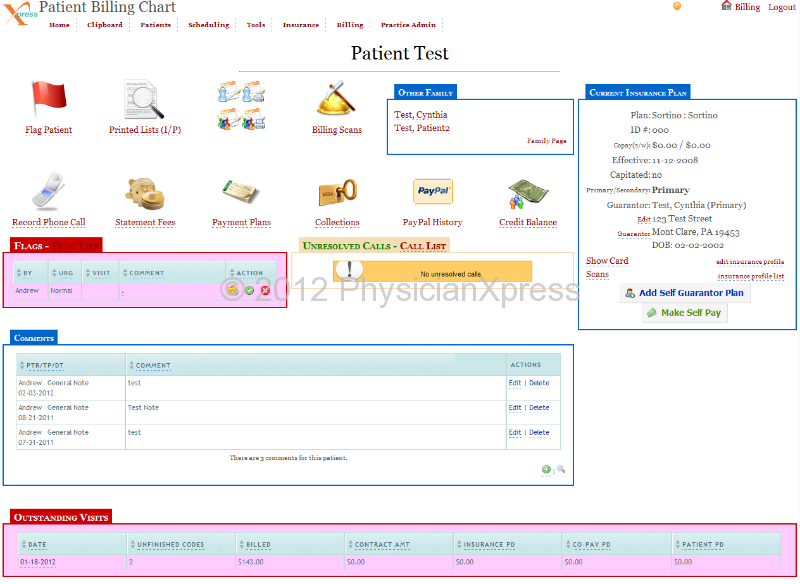Open the Family Page link

[x=546, y=141]
